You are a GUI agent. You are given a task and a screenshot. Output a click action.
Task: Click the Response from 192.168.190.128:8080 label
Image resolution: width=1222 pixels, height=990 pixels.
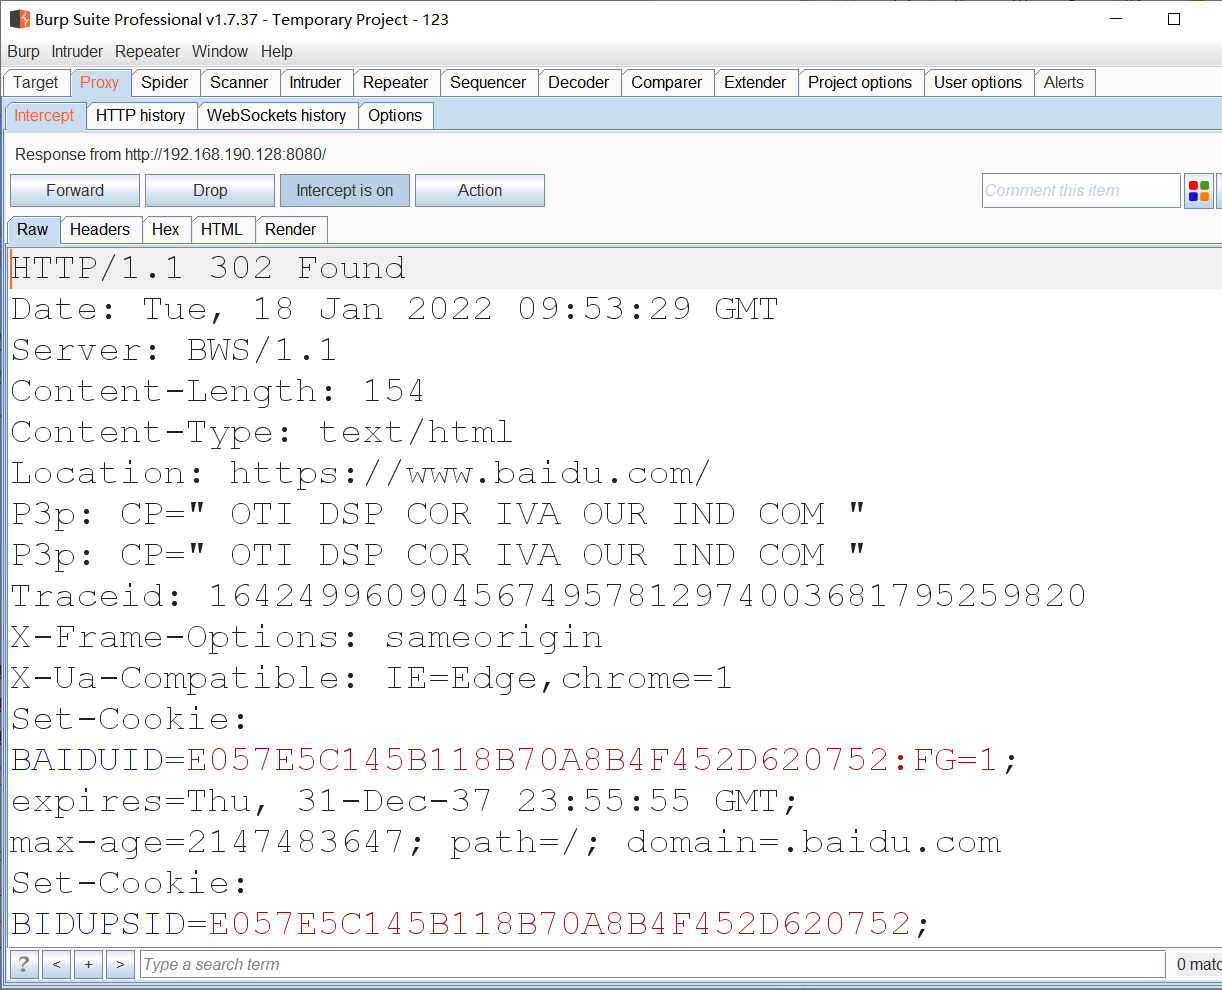[170, 155]
